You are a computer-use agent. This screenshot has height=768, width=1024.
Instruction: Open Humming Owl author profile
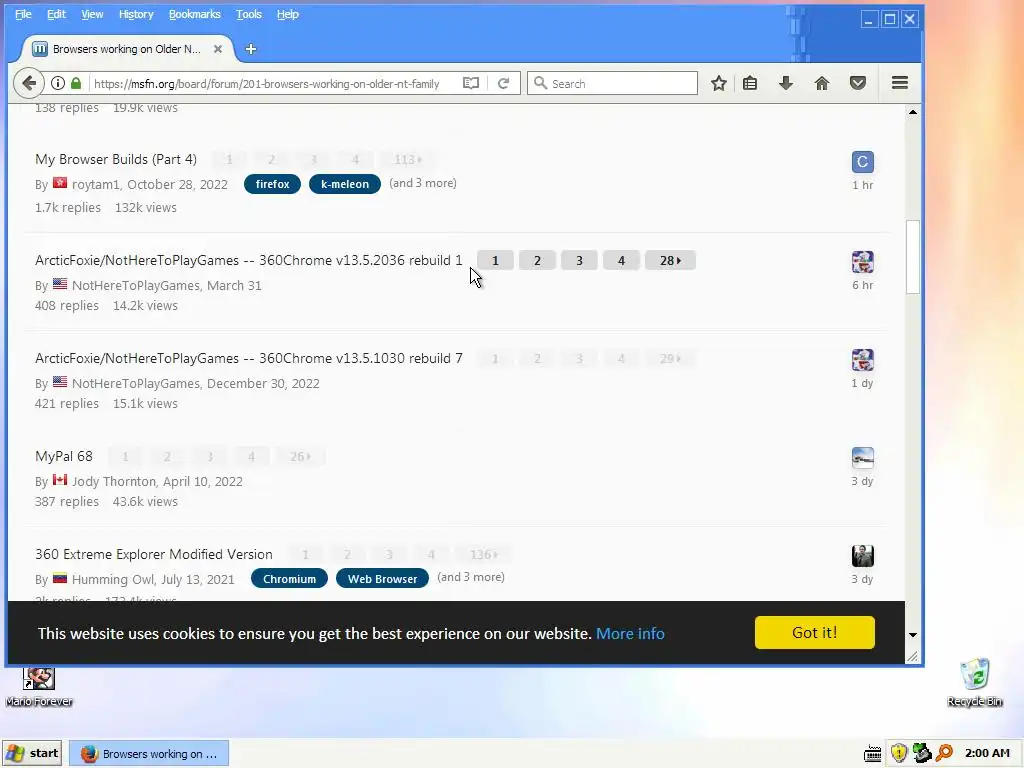[112, 579]
